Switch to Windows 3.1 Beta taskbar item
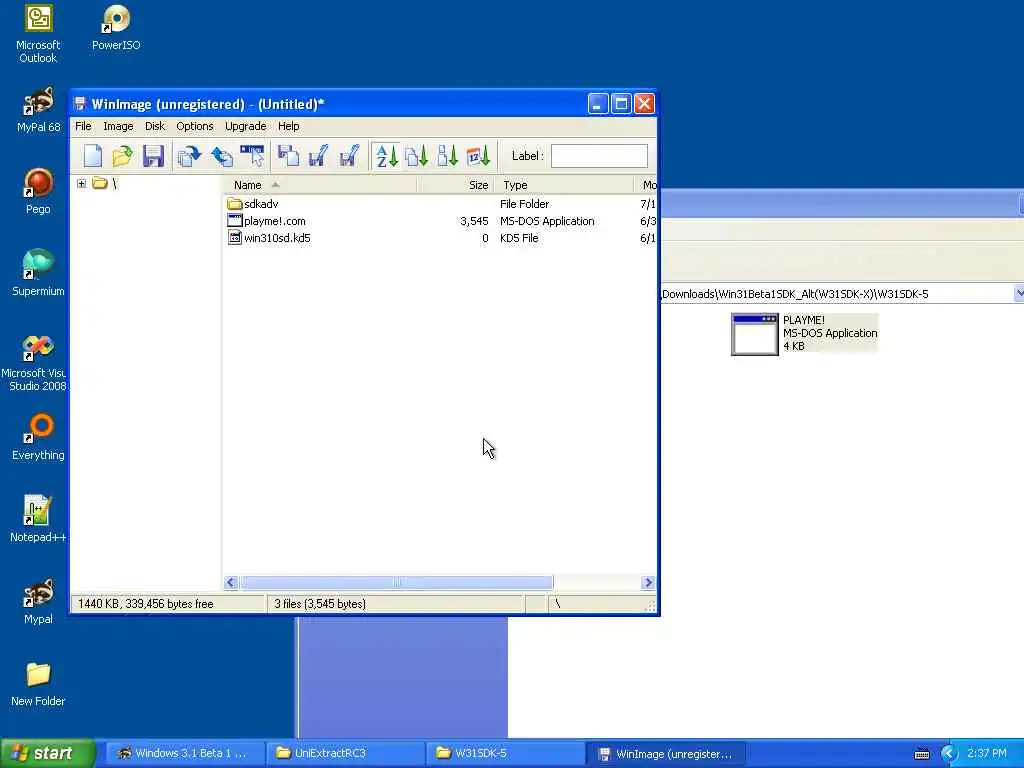 185,753
